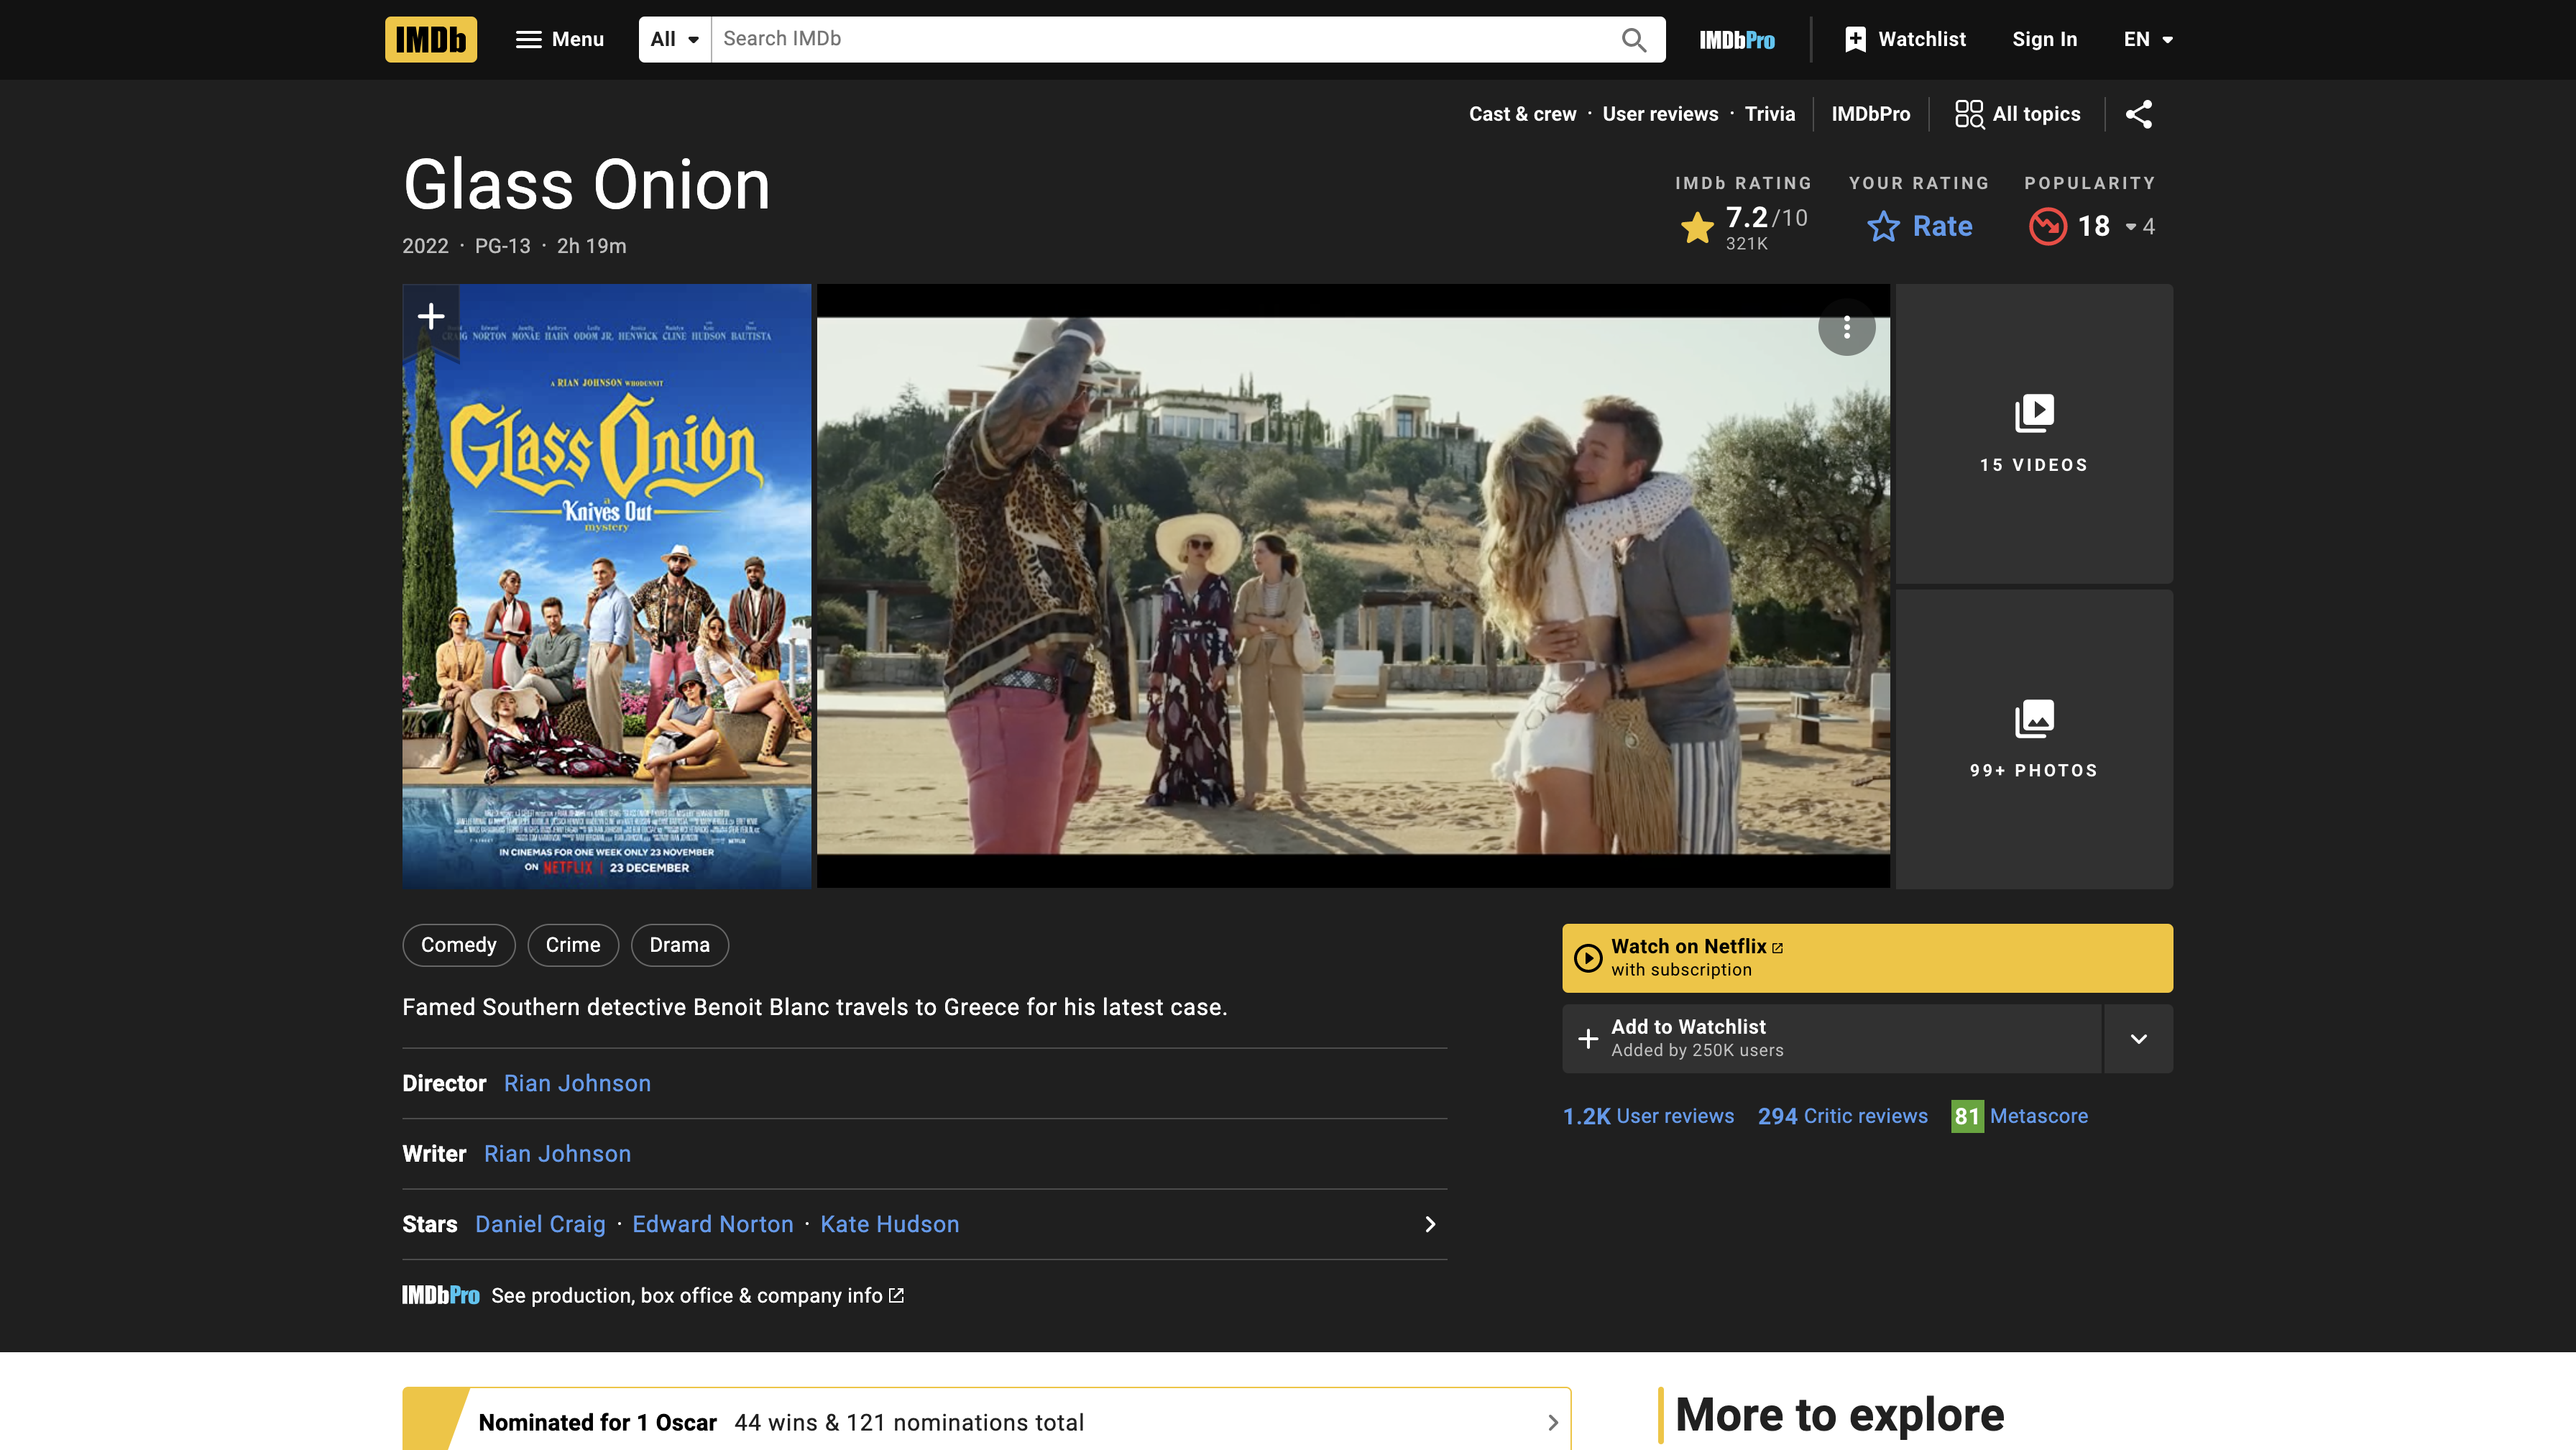Open the 15 Videos gallery
The height and width of the screenshot is (1450, 2576).
point(2034,434)
